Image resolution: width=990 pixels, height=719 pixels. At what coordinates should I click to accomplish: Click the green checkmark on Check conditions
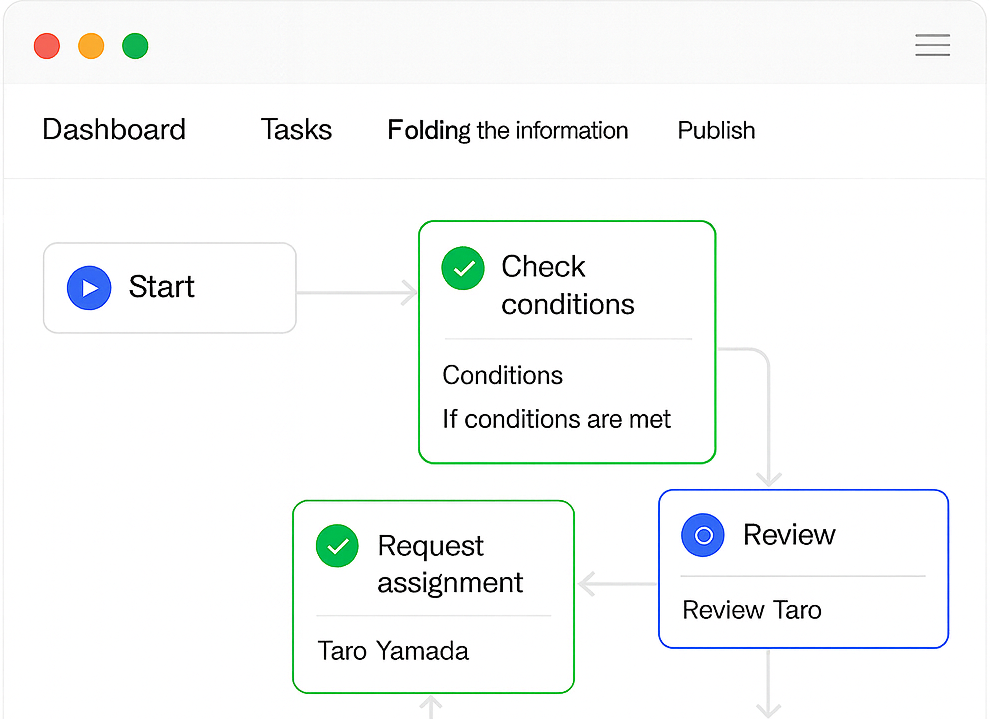pyautogui.click(x=463, y=269)
